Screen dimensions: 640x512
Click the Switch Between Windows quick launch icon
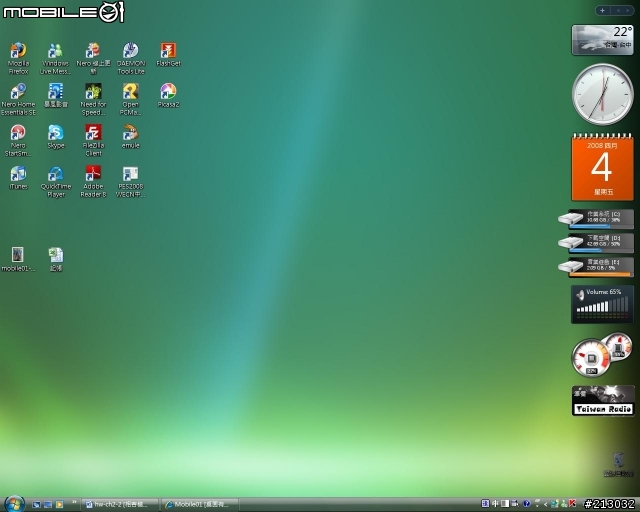coord(48,505)
